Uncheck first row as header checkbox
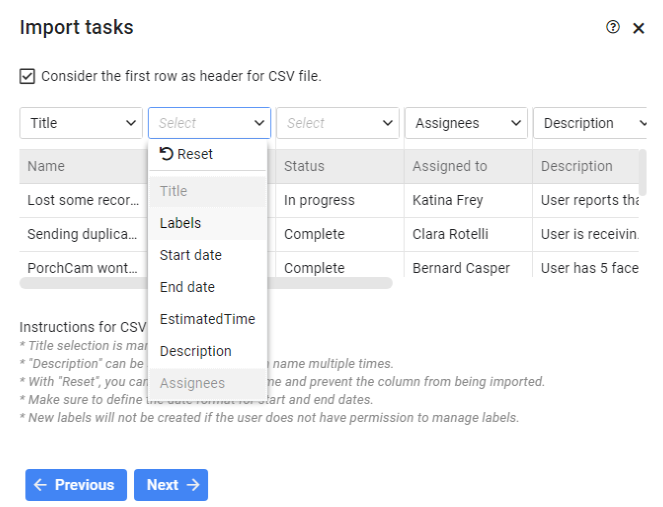 click(x=27, y=77)
